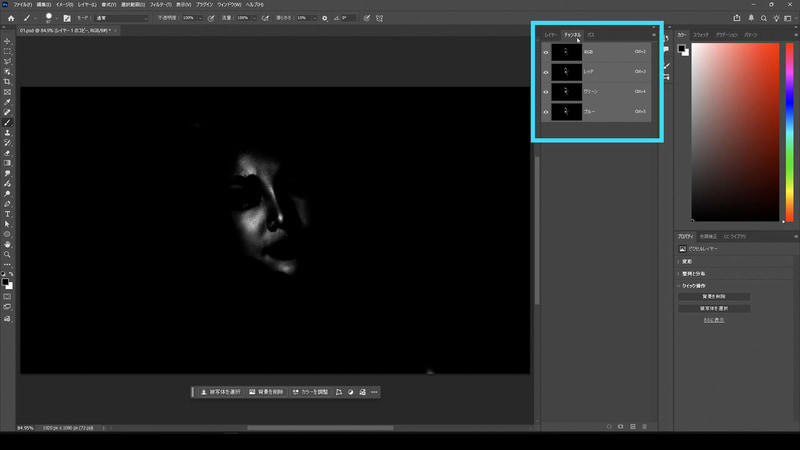Toggle the ブルー channel eye icon

pos(546,111)
